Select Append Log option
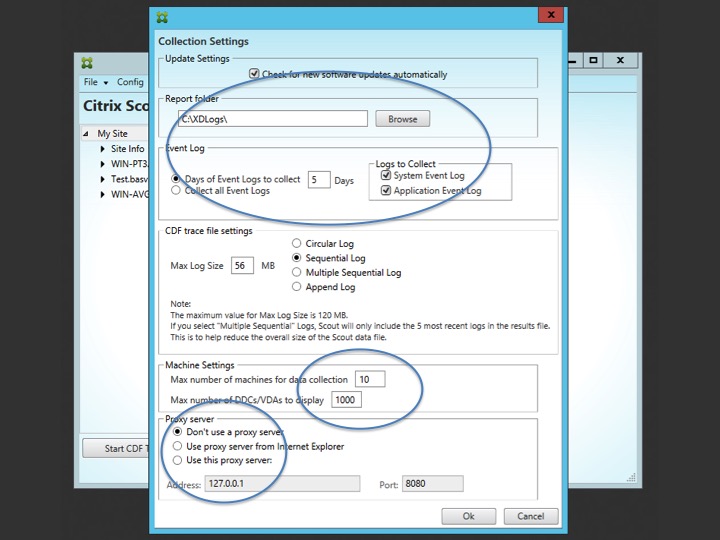Image resolution: width=720 pixels, height=540 pixels. click(297, 287)
